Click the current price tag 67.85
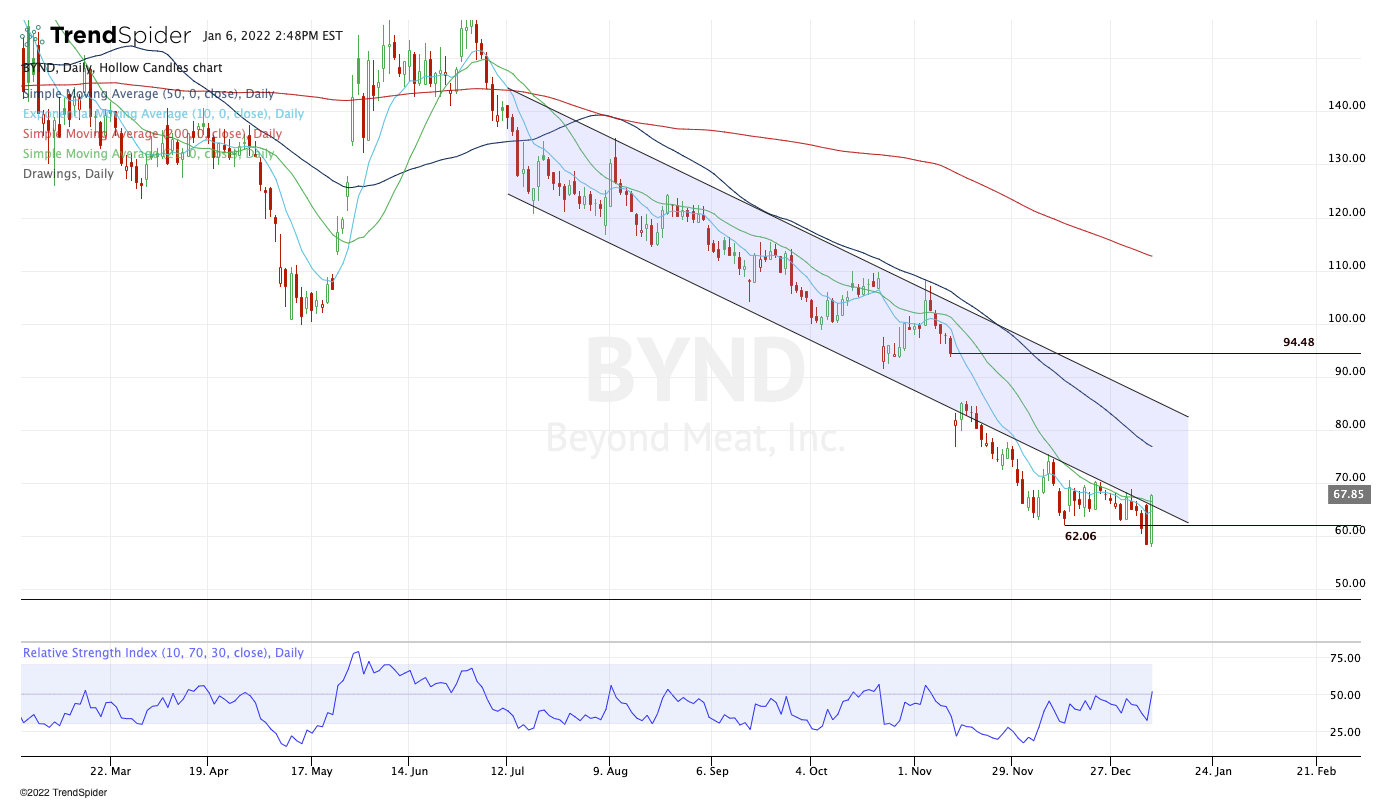The width and height of the screenshot is (1391, 802). (1348, 494)
